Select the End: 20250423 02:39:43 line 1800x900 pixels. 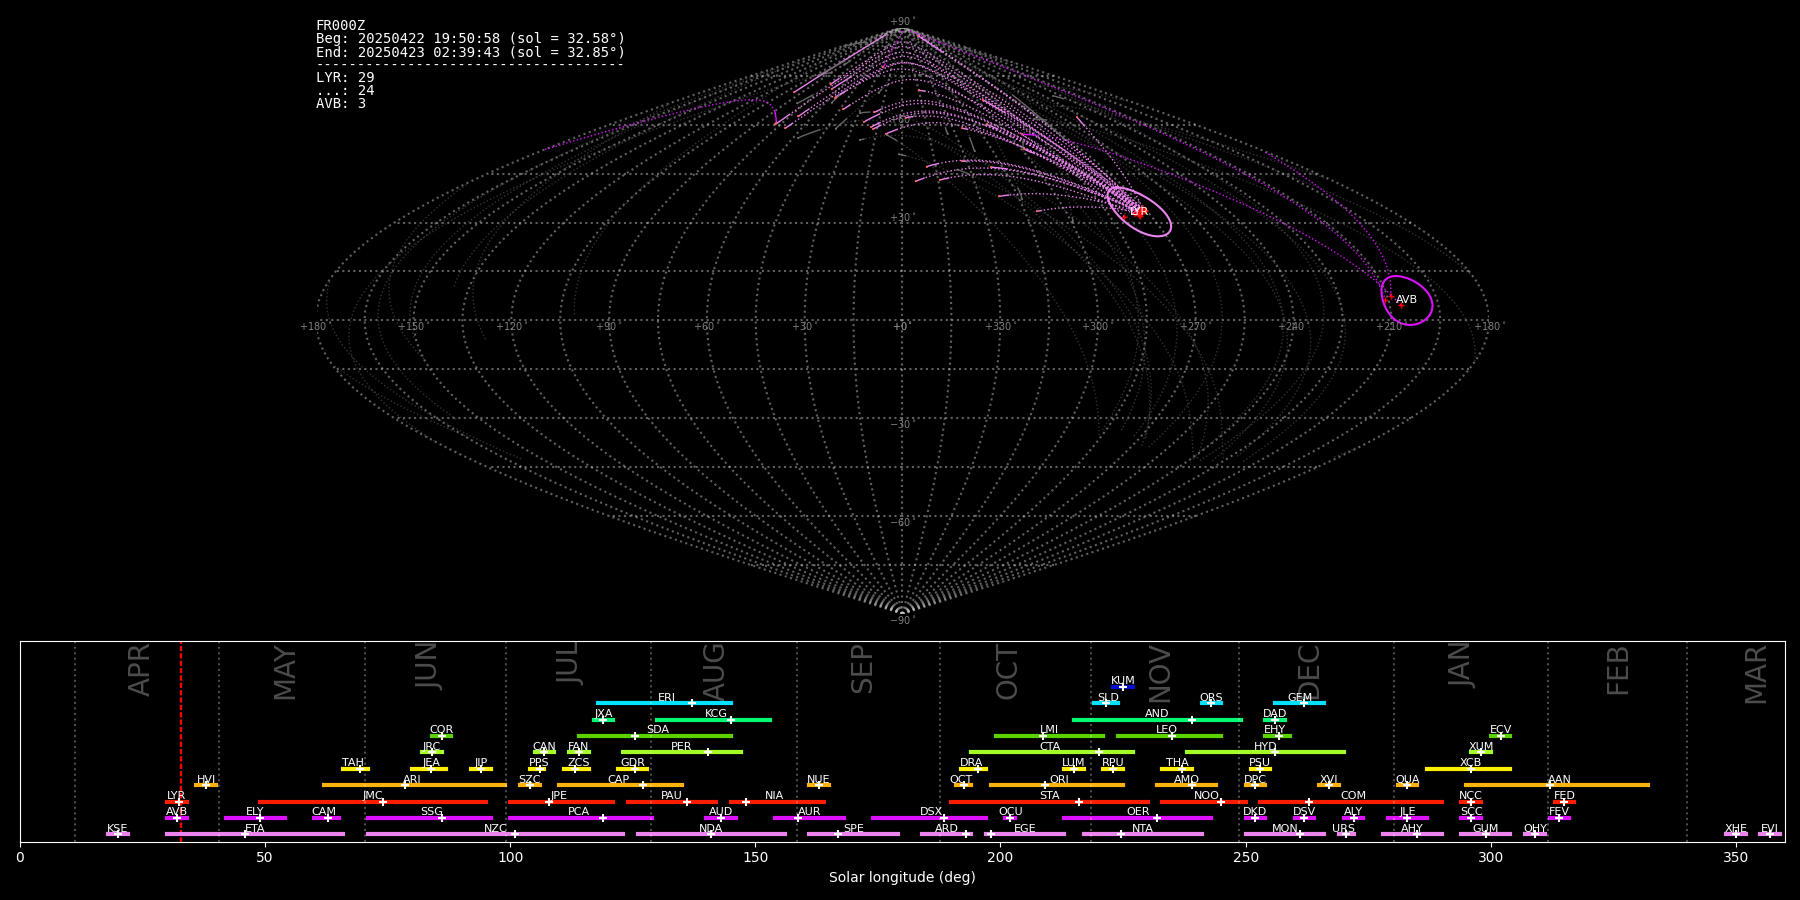[x=470, y=52]
